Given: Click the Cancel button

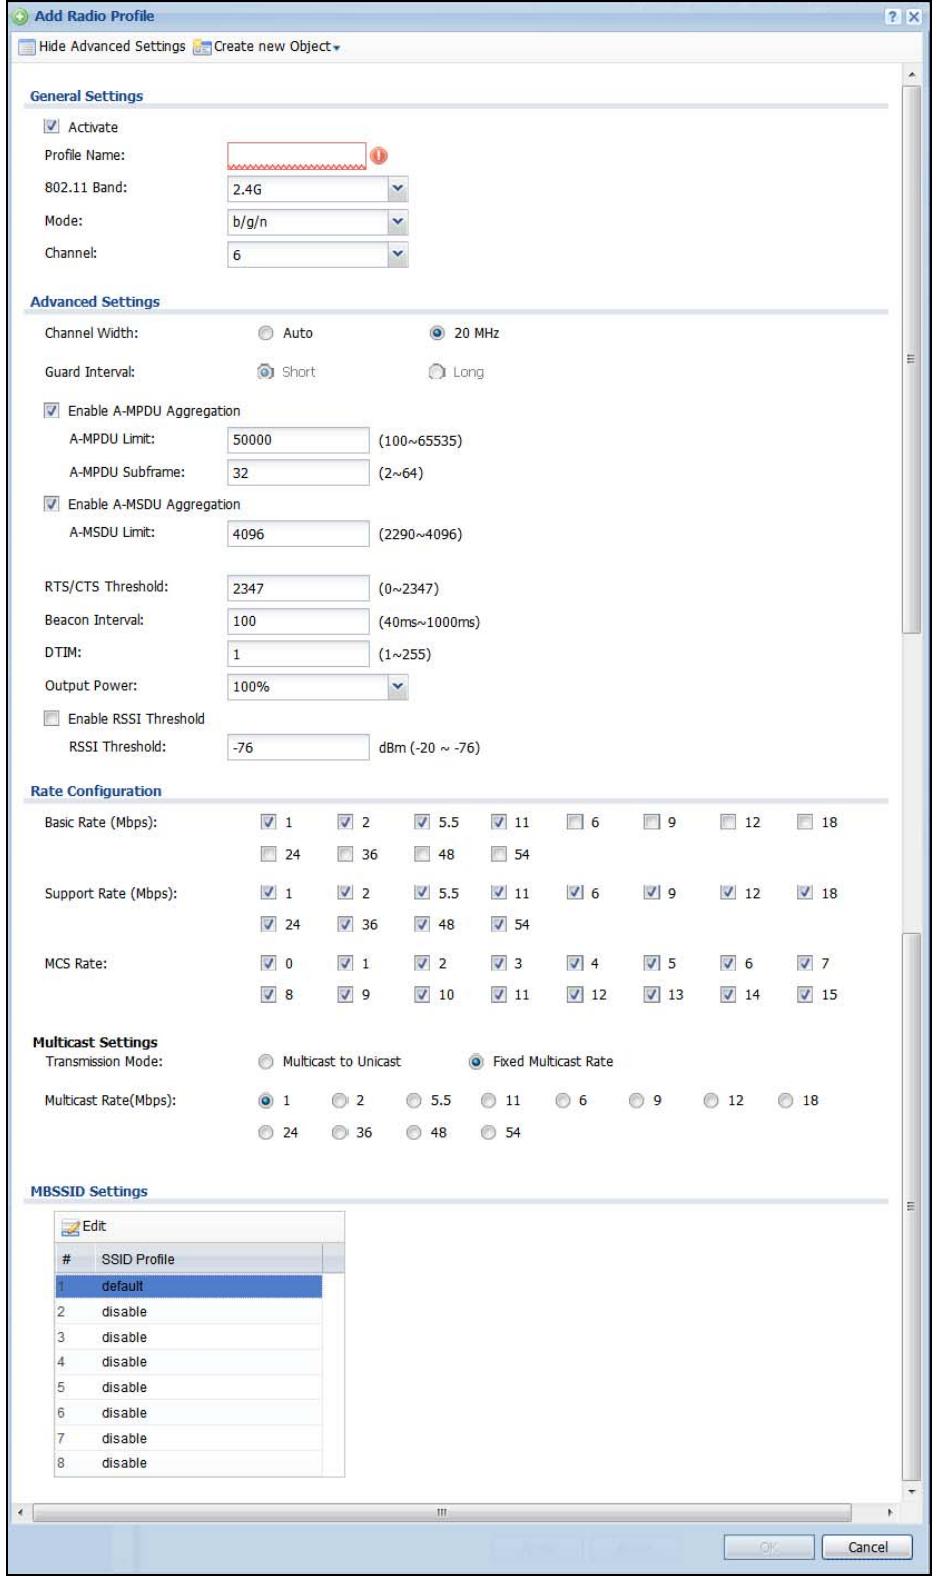Looking at the screenshot, I should pyautogui.click(x=867, y=1547).
